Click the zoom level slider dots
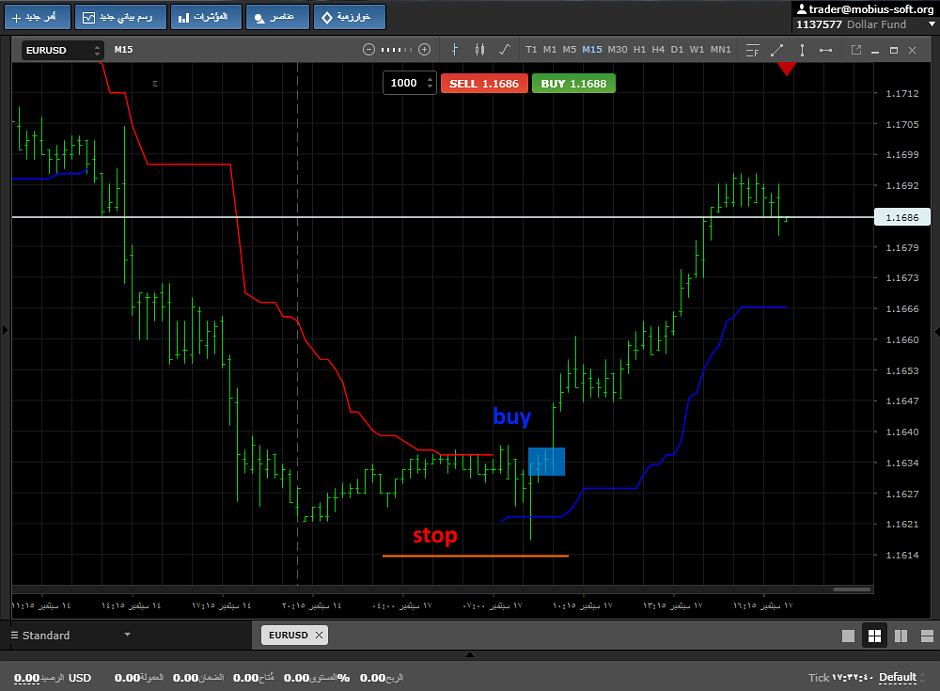Viewport: 940px width, 691px height. point(396,50)
